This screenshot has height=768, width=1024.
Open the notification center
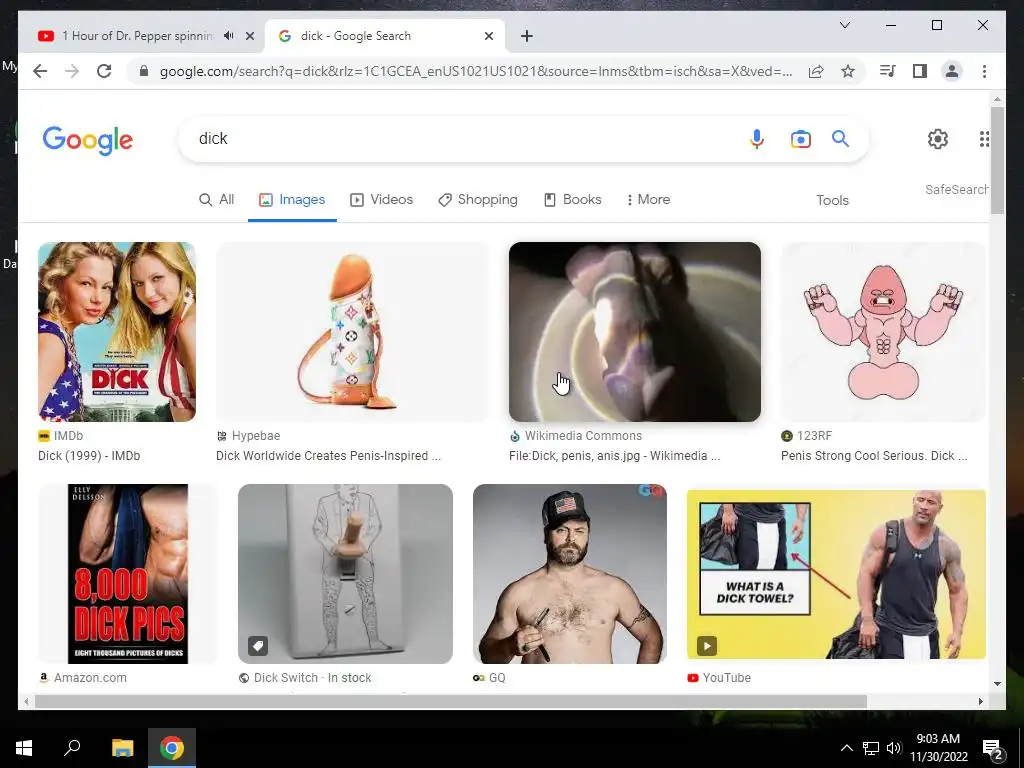pyautogui.click(x=993, y=750)
